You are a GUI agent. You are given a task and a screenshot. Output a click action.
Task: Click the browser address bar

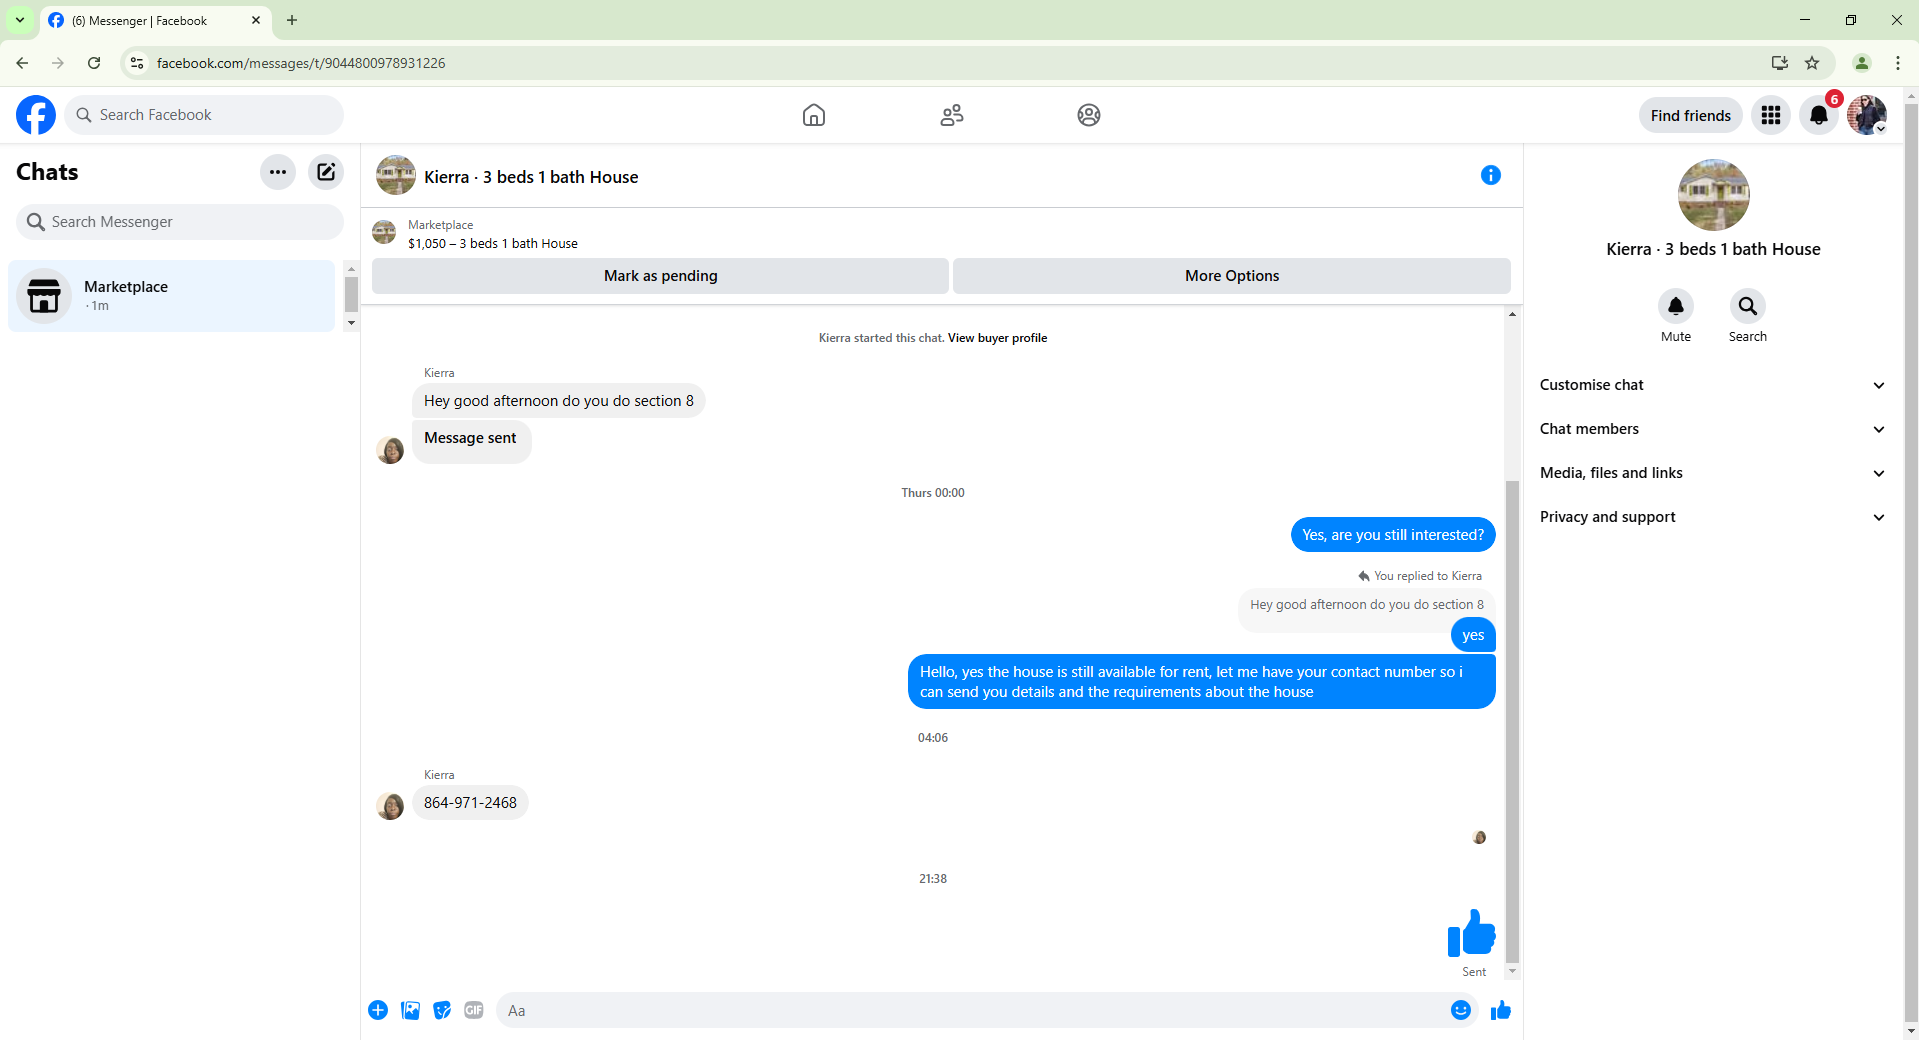click(950, 63)
